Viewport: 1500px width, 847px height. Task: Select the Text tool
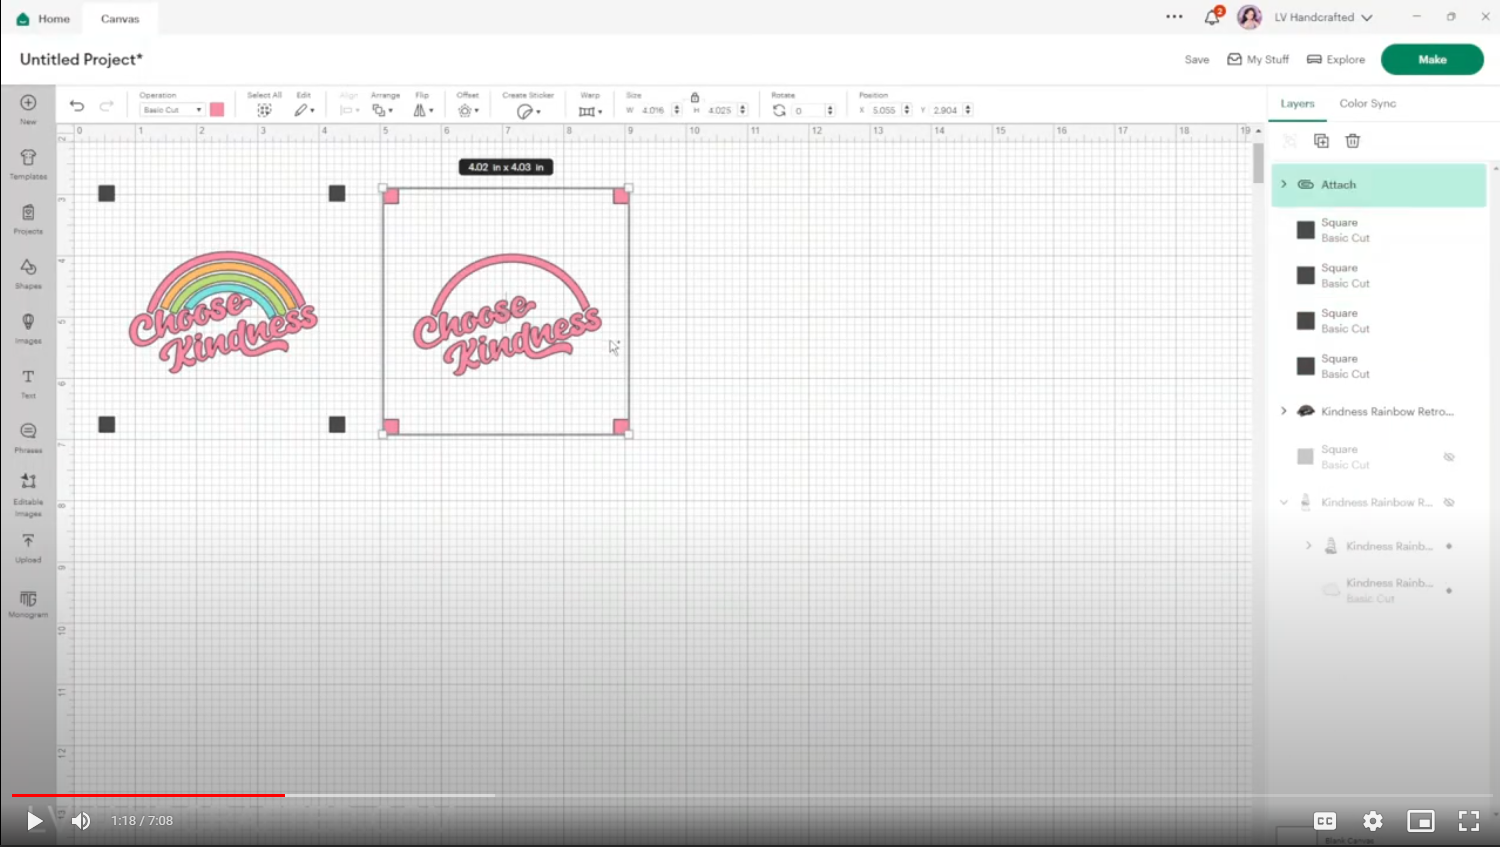28,383
